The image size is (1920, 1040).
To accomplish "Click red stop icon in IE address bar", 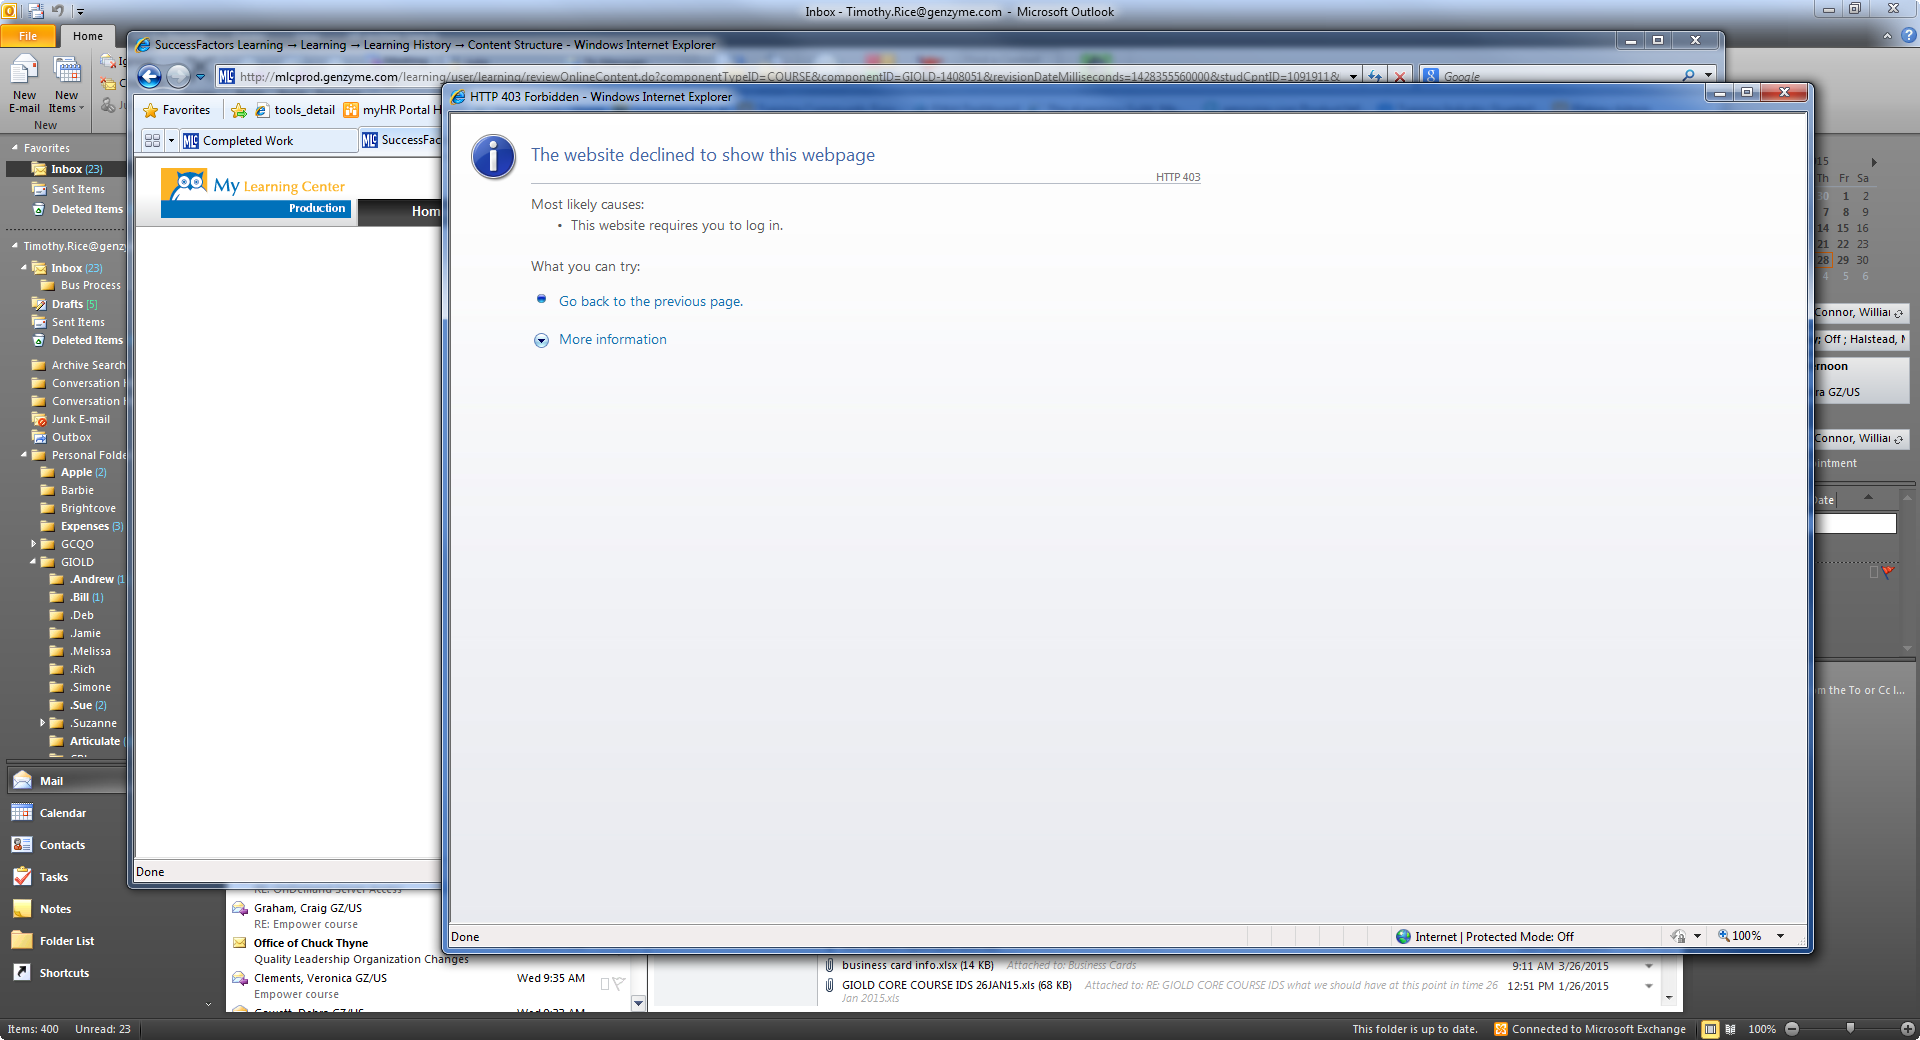I will click(x=1400, y=76).
